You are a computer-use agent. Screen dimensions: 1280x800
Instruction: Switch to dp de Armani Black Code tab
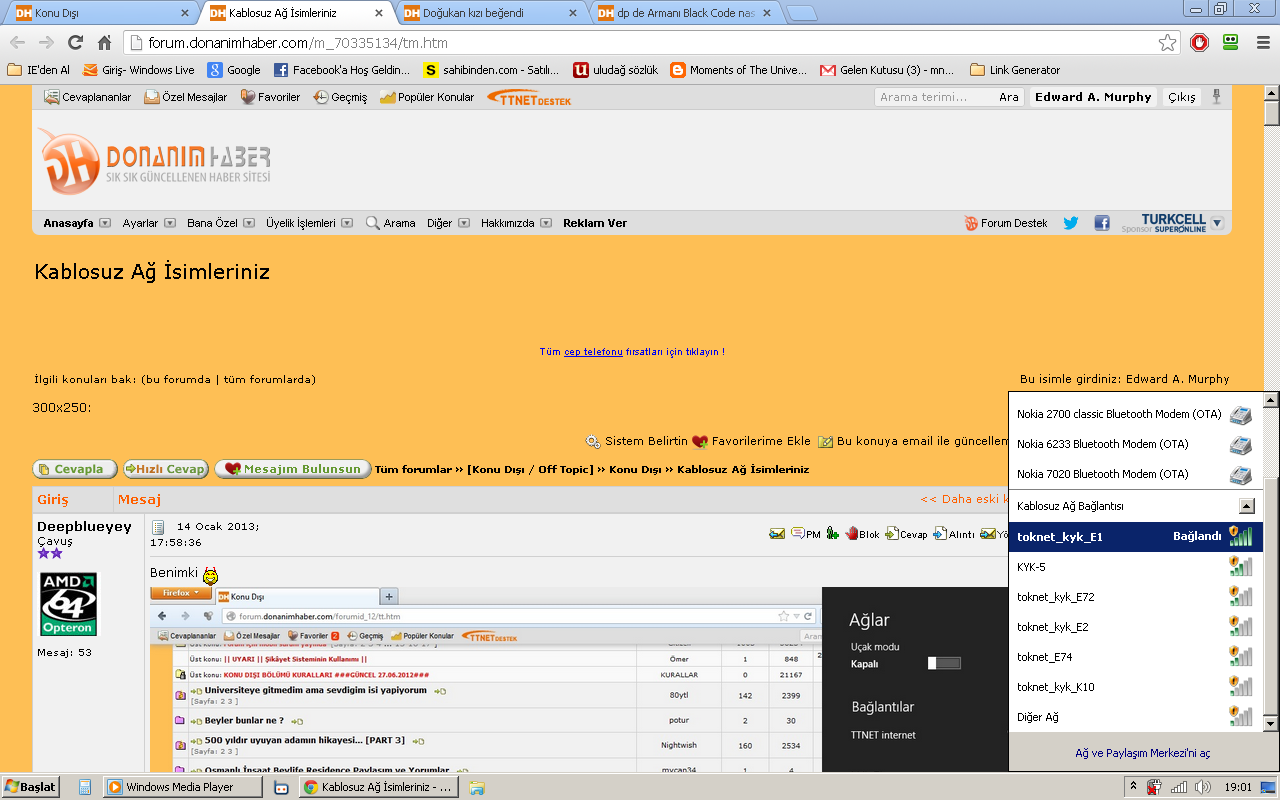(x=686, y=13)
